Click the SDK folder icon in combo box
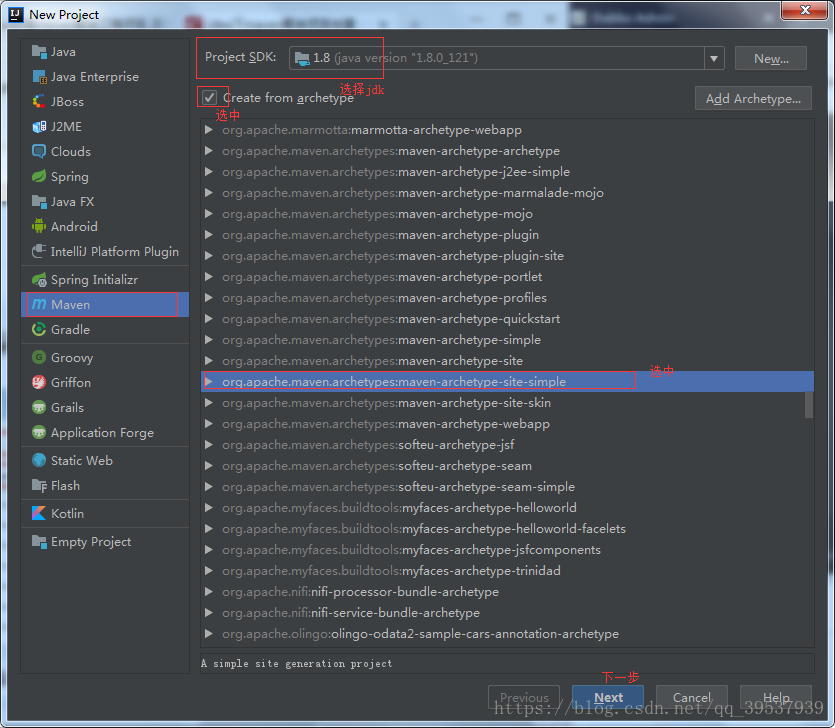 (302, 58)
